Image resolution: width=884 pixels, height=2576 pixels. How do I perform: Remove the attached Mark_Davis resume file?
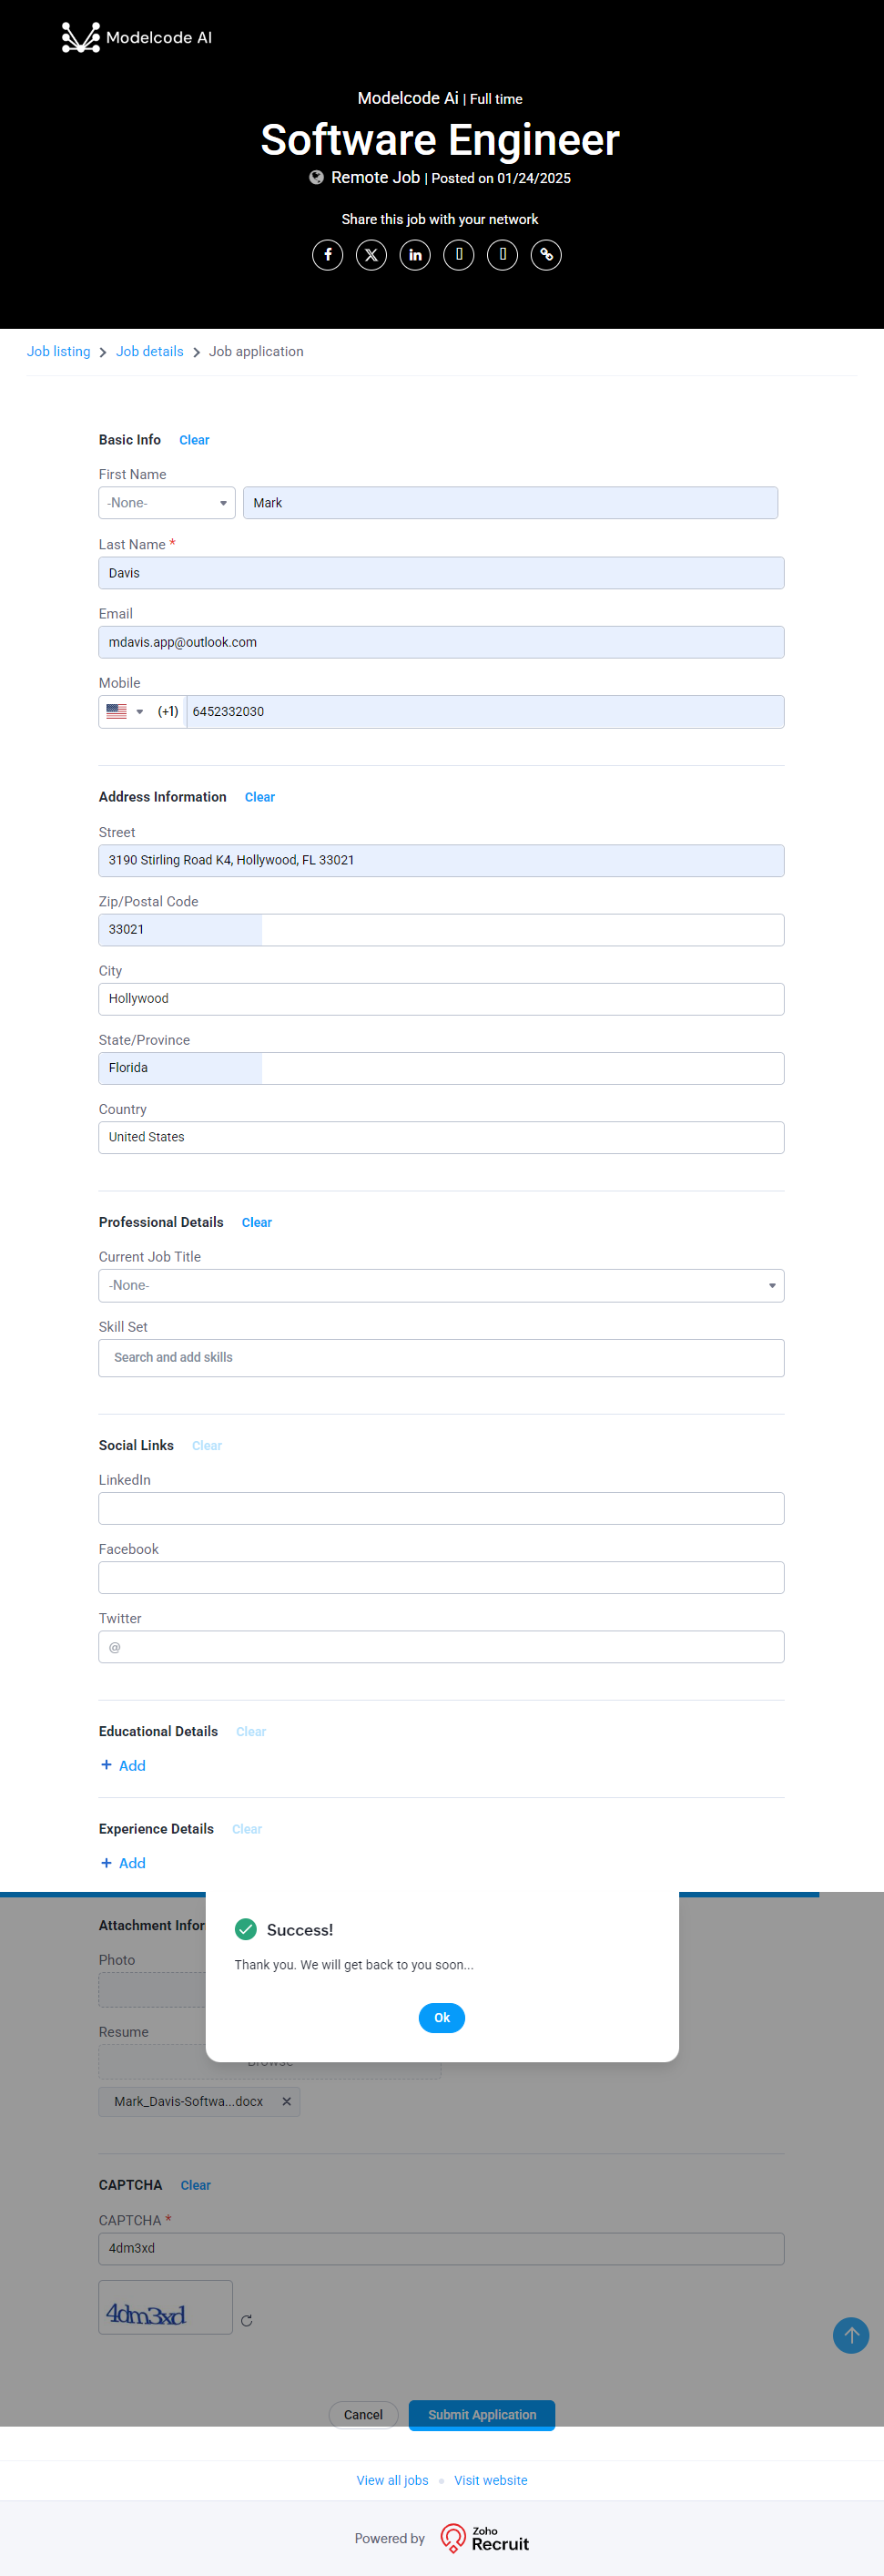pyautogui.click(x=287, y=2101)
